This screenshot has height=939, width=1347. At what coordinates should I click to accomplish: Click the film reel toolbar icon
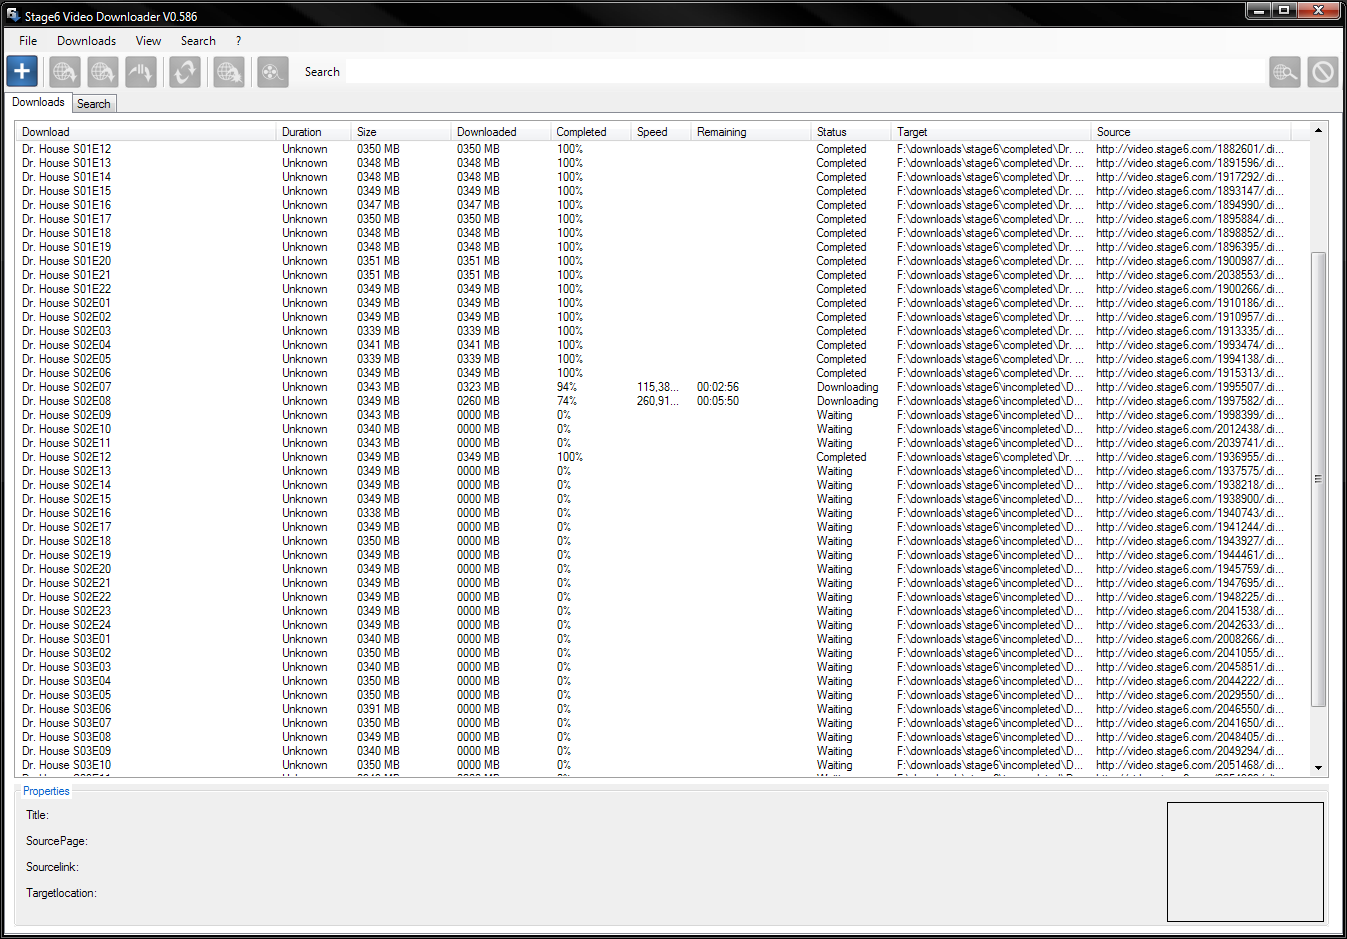click(x=272, y=72)
